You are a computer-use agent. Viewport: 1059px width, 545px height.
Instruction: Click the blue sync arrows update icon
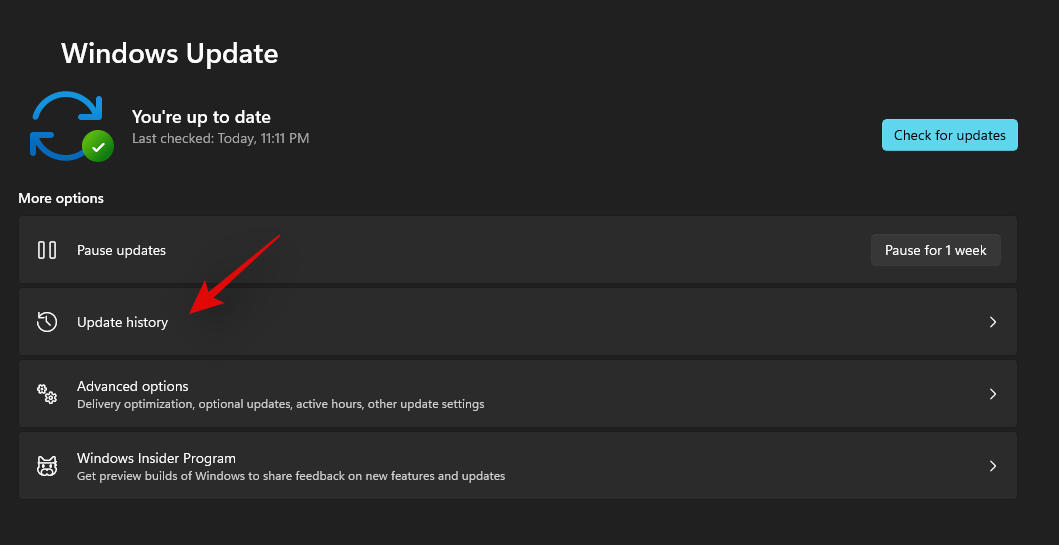pyautogui.click(x=66, y=125)
